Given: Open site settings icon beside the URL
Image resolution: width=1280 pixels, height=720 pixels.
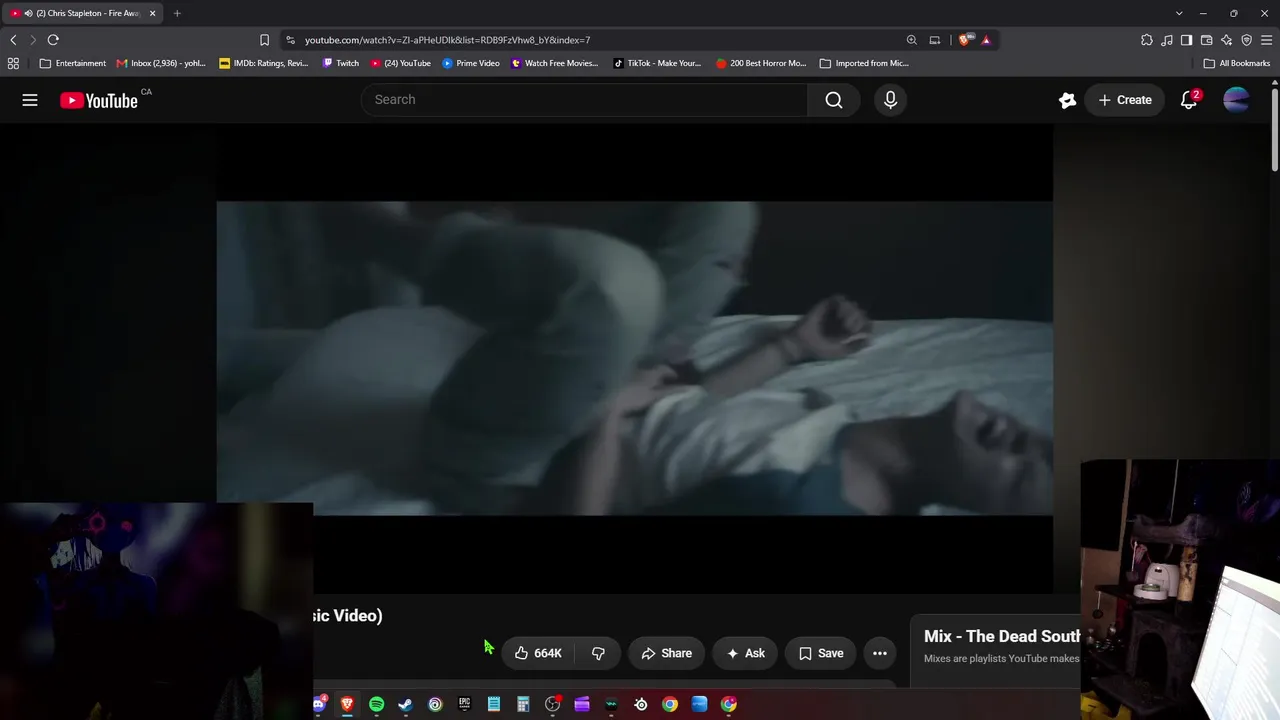Looking at the screenshot, I should tap(290, 40).
